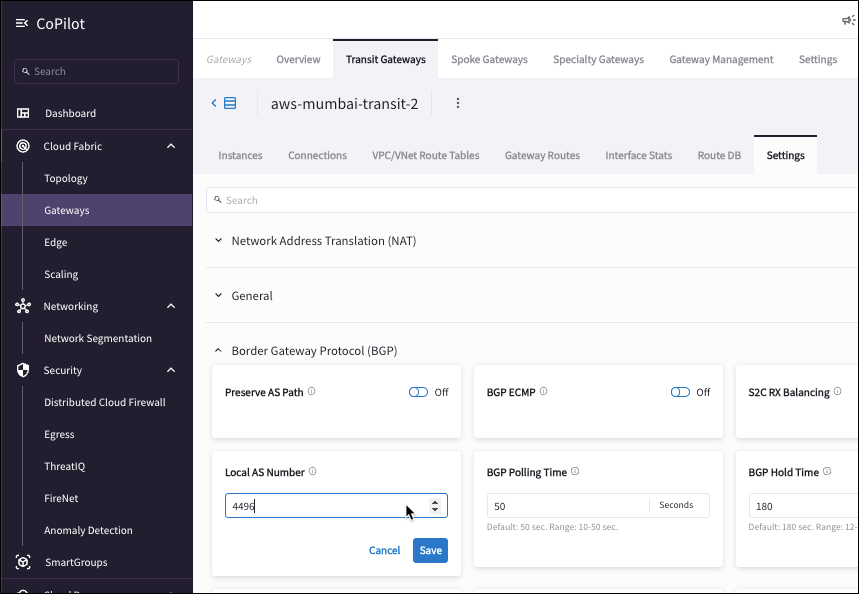Click the info icon next to Local AS Number
859x594 pixels.
pos(313,472)
